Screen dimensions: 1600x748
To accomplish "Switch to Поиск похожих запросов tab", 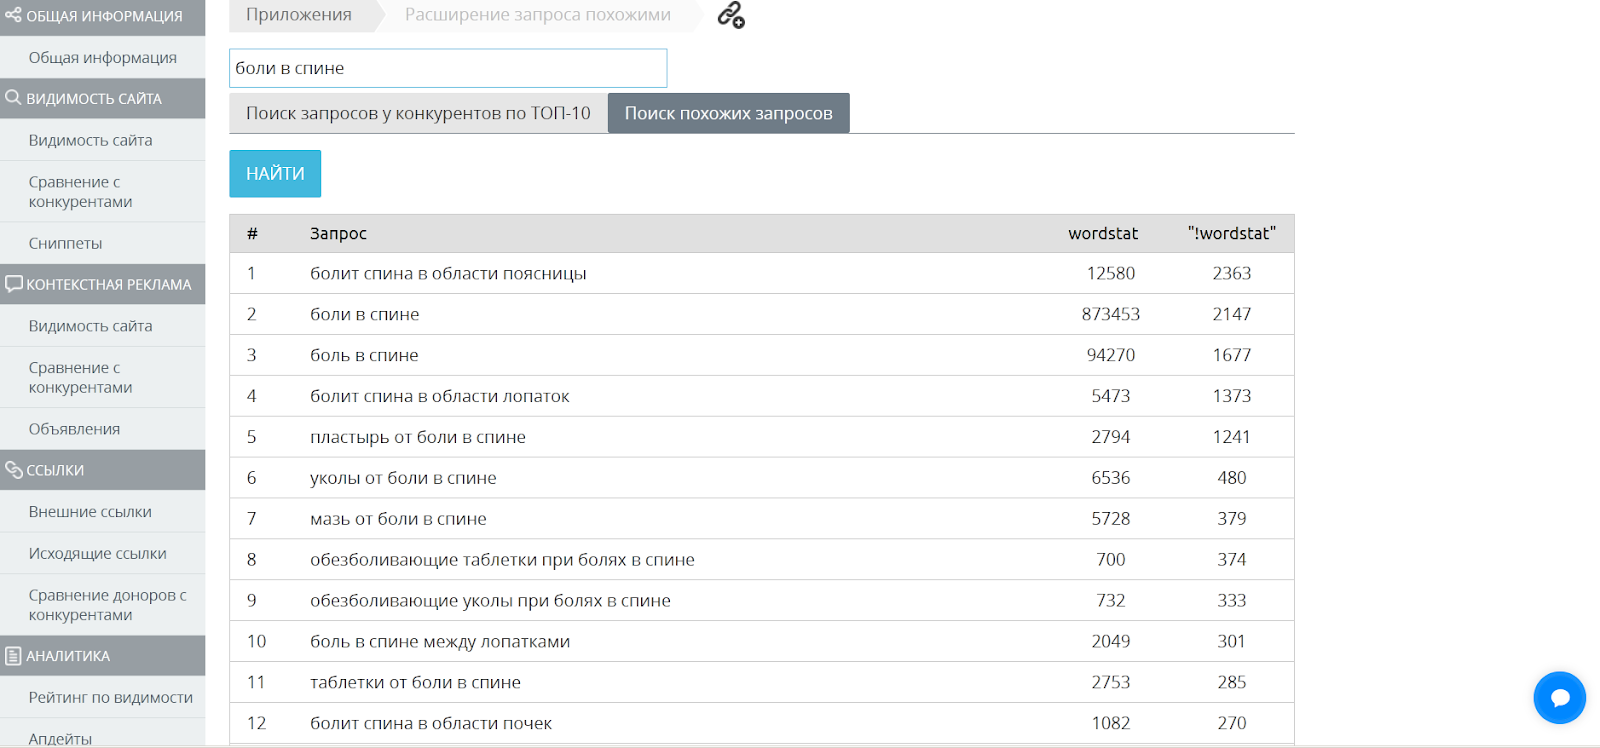I will coord(728,113).
